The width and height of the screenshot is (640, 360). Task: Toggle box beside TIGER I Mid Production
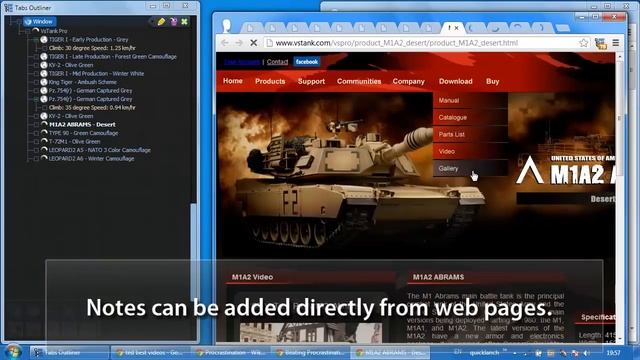click(36, 74)
